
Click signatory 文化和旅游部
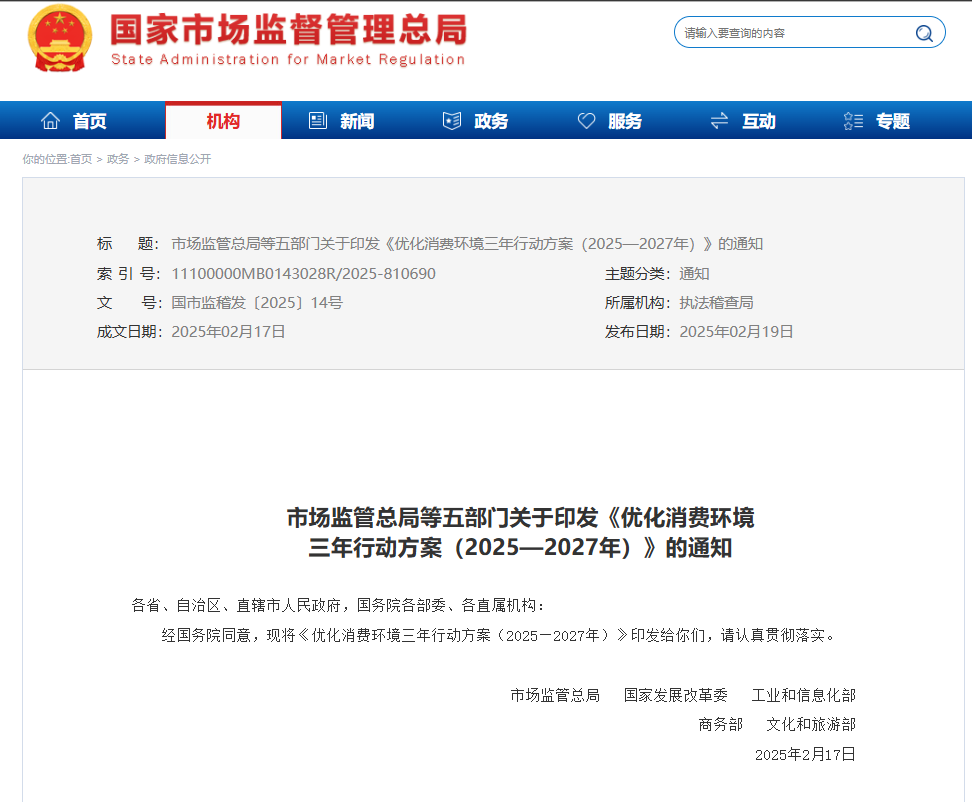(x=811, y=725)
